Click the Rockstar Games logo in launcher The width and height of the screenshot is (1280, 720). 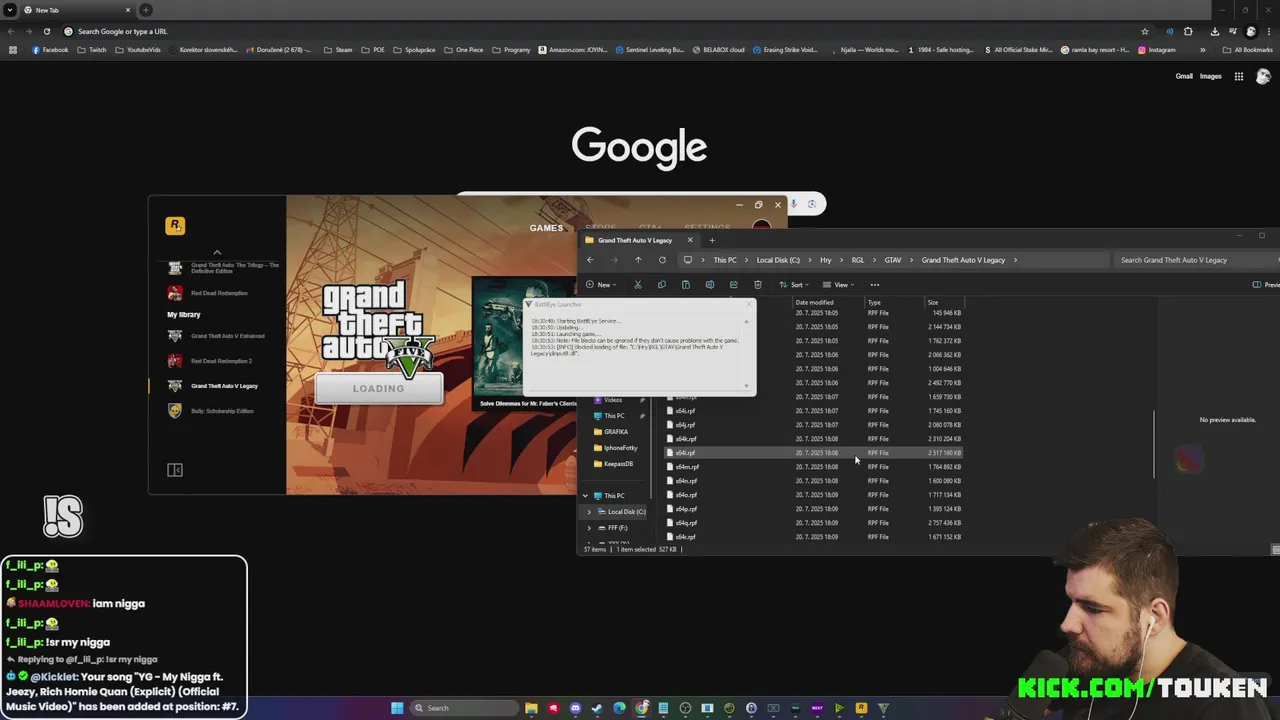tap(175, 226)
